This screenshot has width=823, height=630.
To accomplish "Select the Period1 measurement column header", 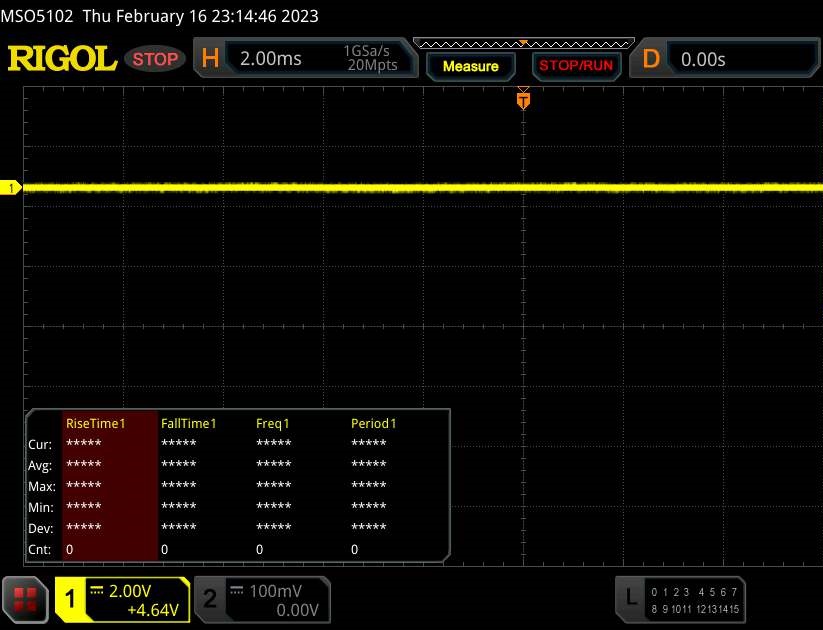I will coord(373,424).
